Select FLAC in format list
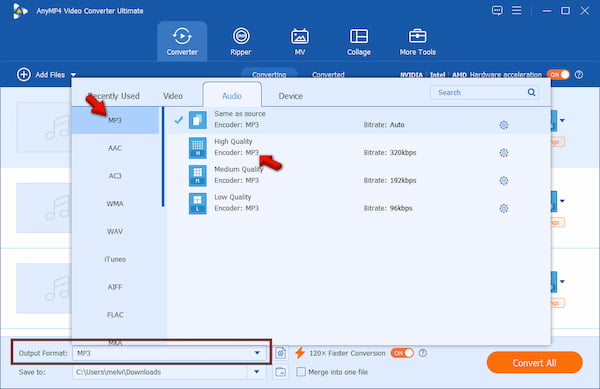 pyautogui.click(x=115, y=315)
